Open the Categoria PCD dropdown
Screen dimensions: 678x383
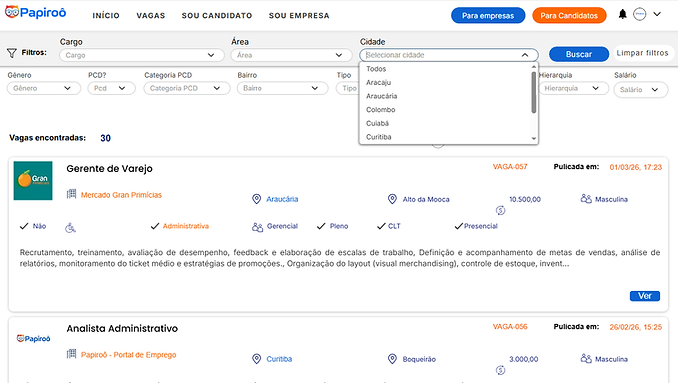pyautogui.click(x=187, y=88)
